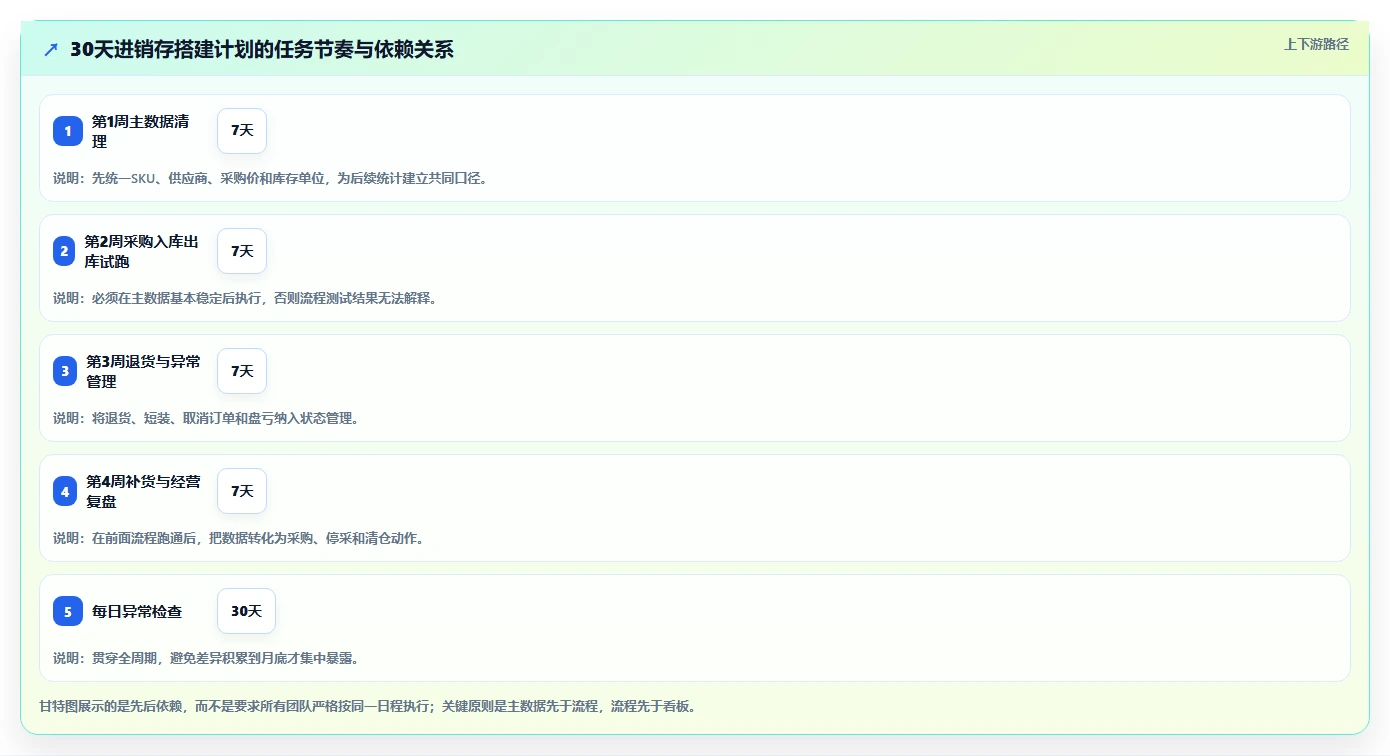The height and width of the screenshot is (756, 1390).
Task: Click the description 将退货、短装、取消订单和盘亏纳入状态管理
Action: [225, 418]
